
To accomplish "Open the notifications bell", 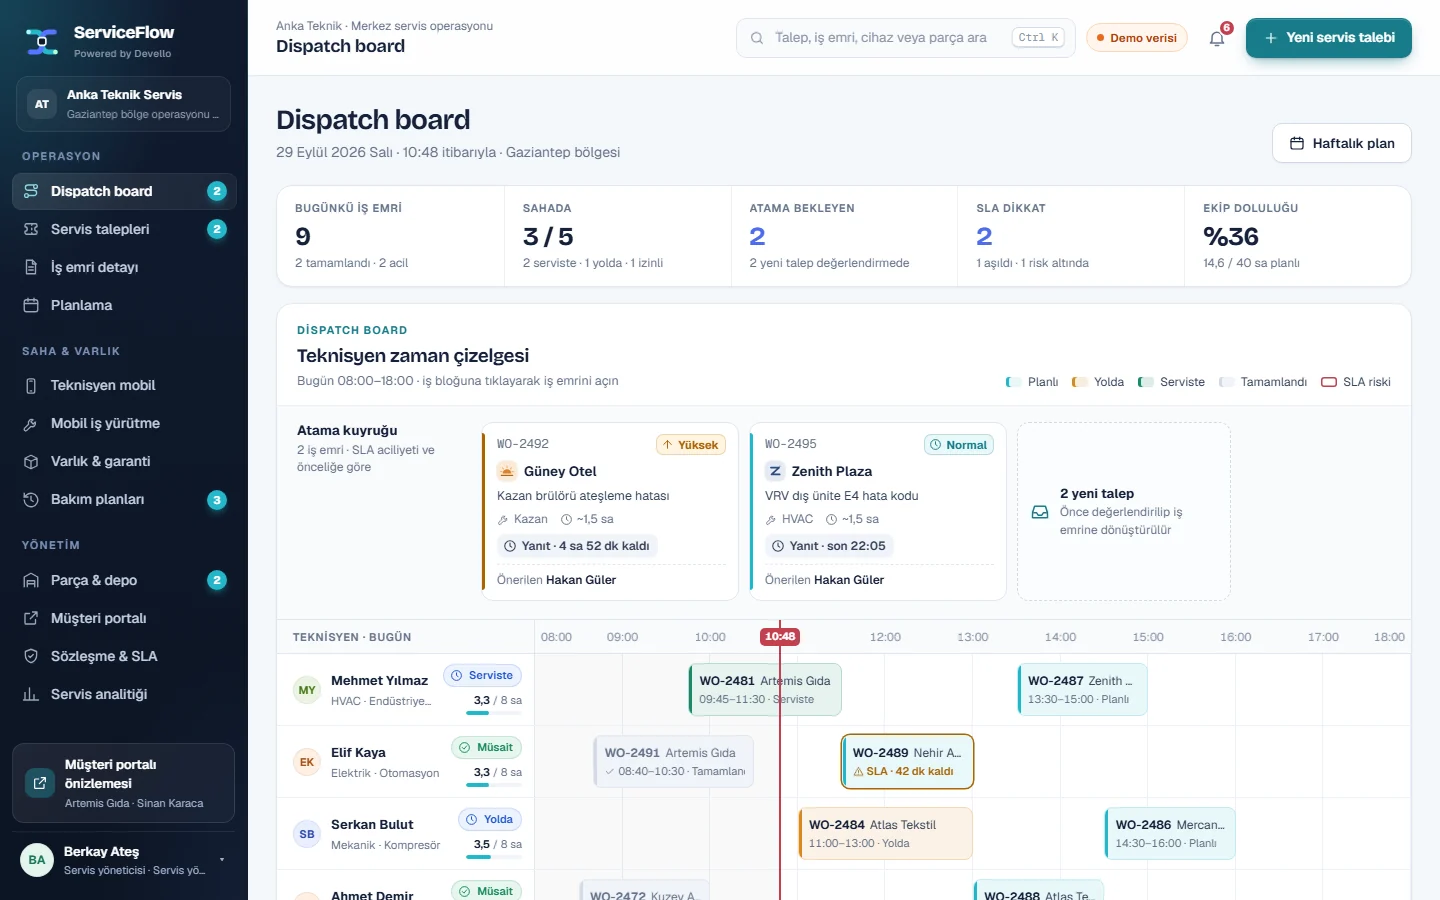I will pyautogui.click(x=1217, y=38).
